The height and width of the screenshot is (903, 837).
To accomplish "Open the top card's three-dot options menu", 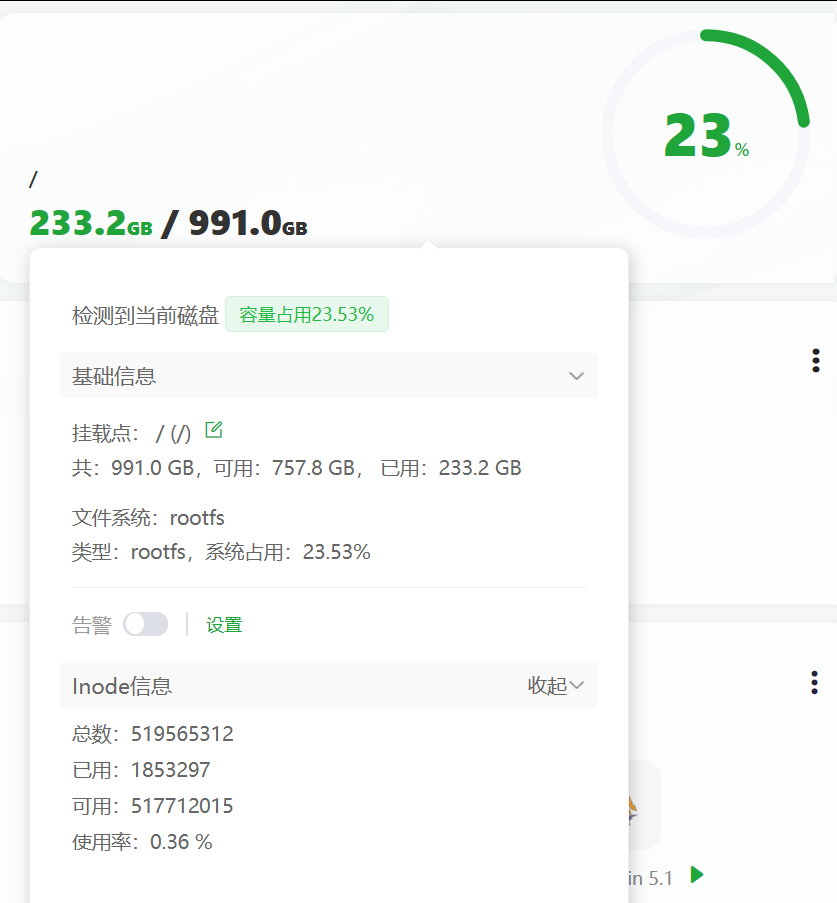I will click(816, 359).
